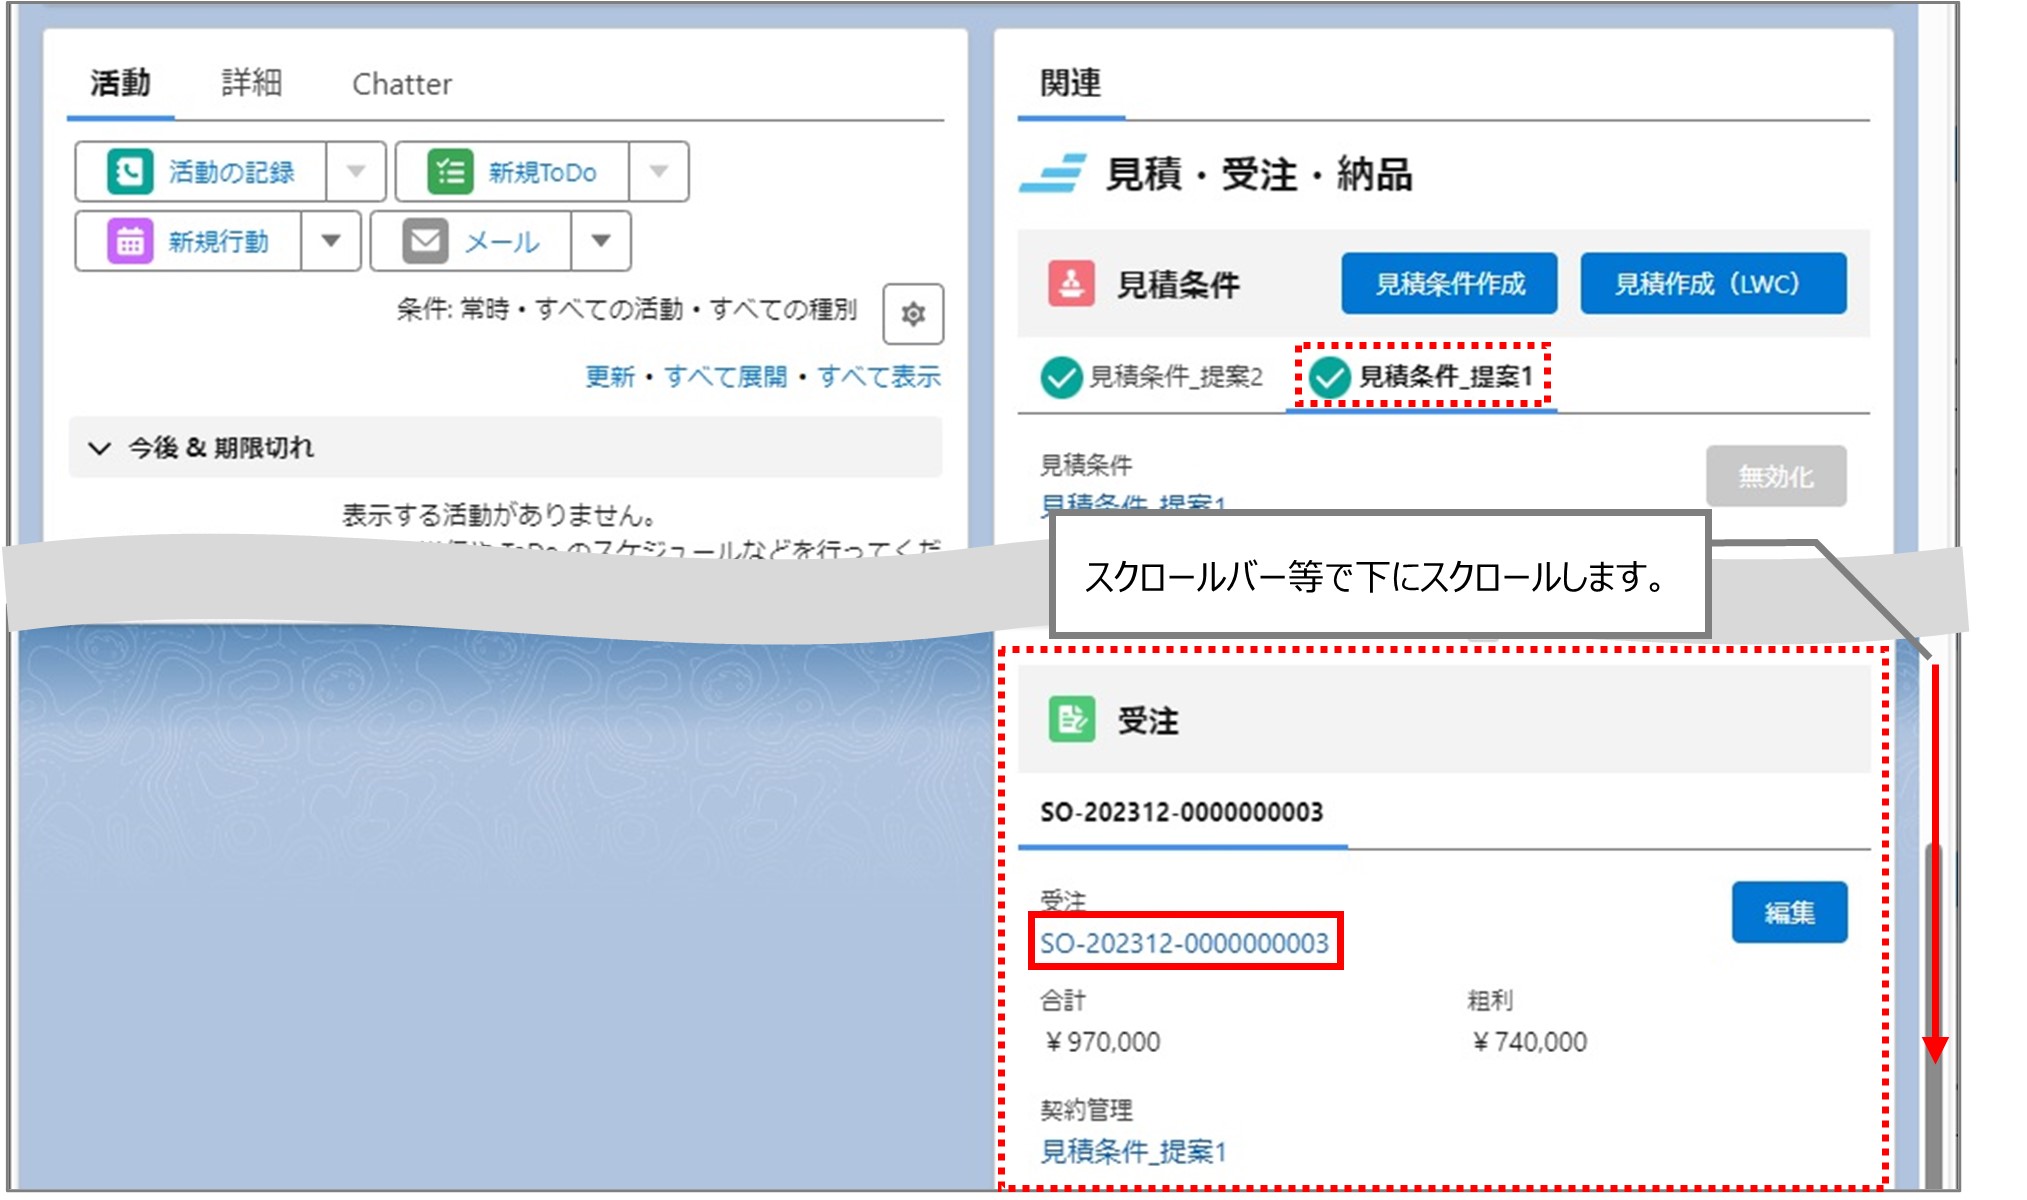The image size is (2027, 1200).
Task: Click the 見積作成（LWC） button
Action: tap(1713, 284)
